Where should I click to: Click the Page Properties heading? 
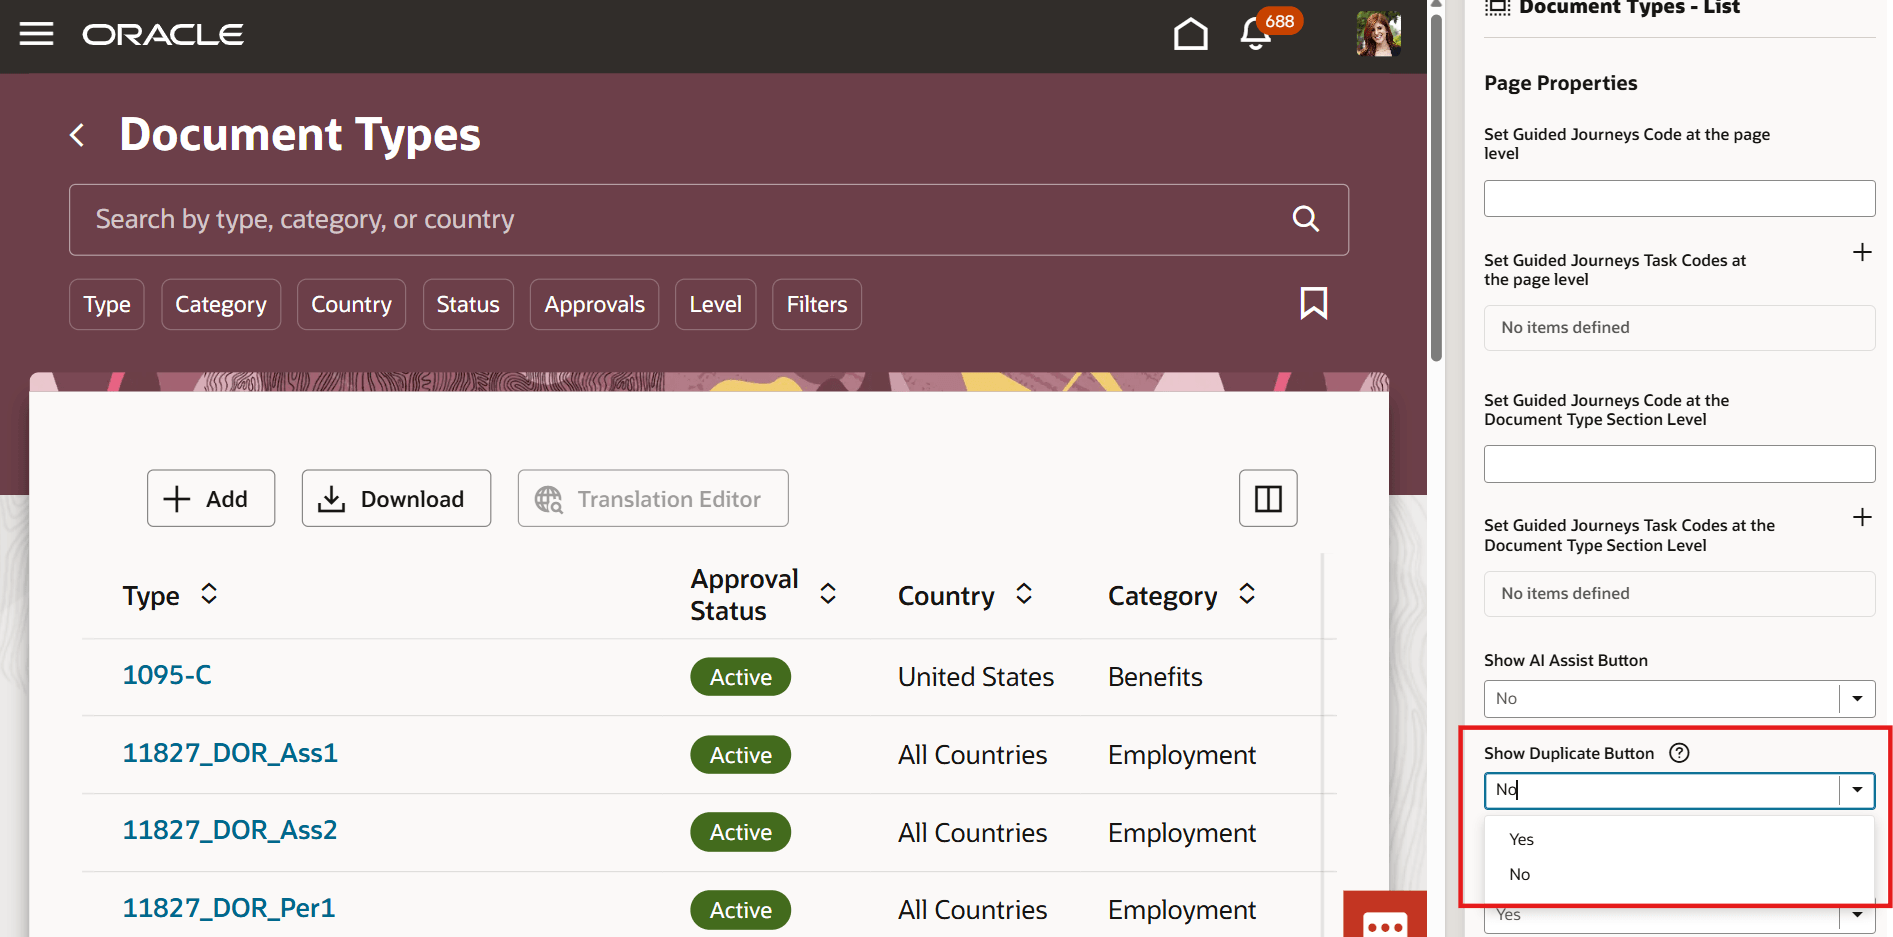1560,83
